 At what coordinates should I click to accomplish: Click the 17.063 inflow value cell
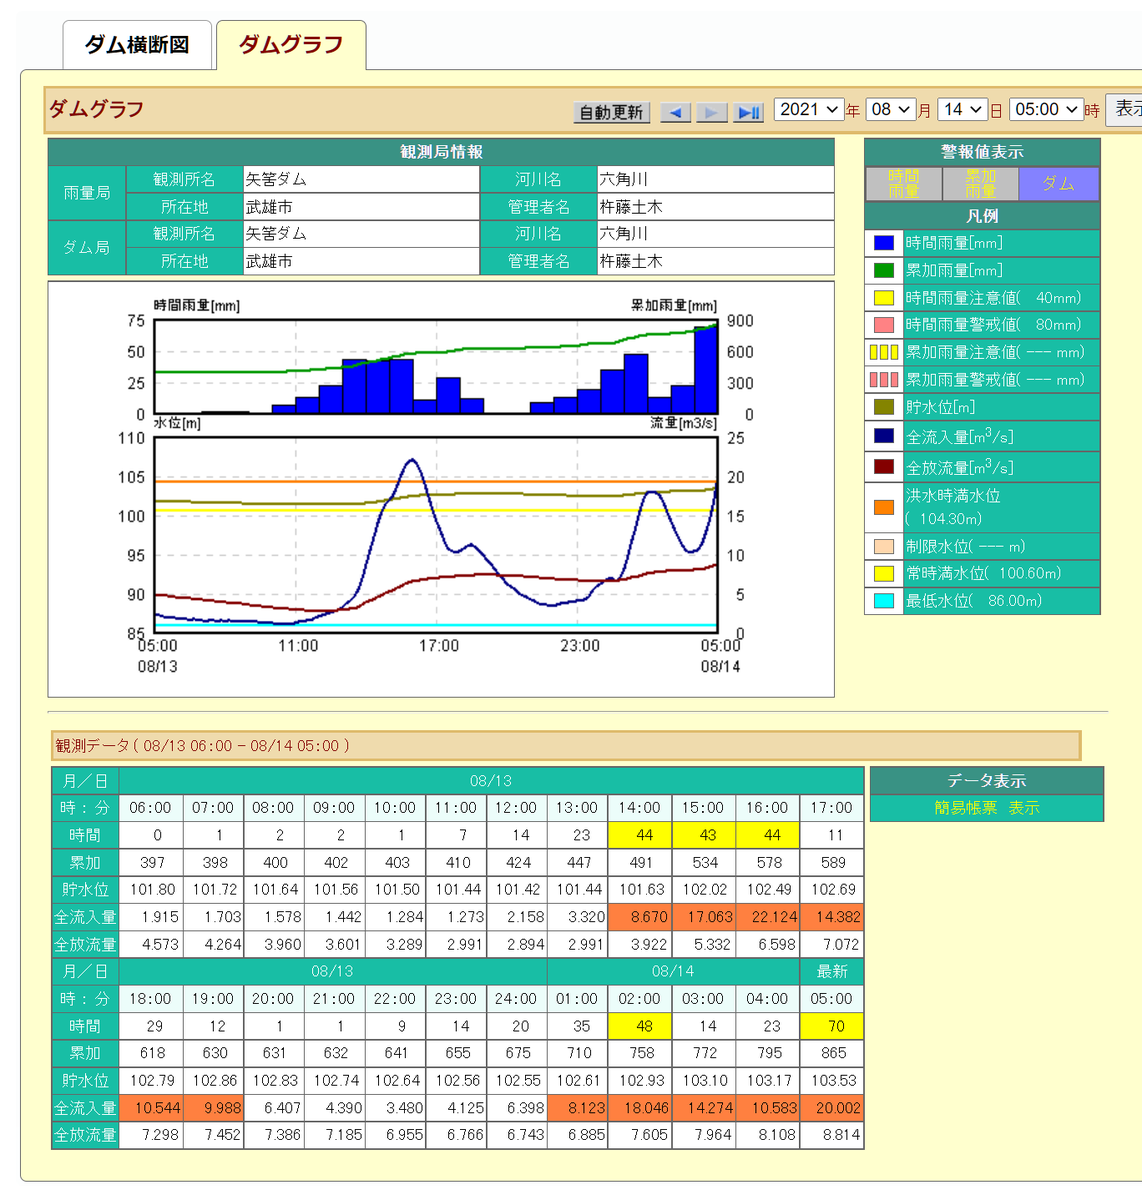[703, 917]
